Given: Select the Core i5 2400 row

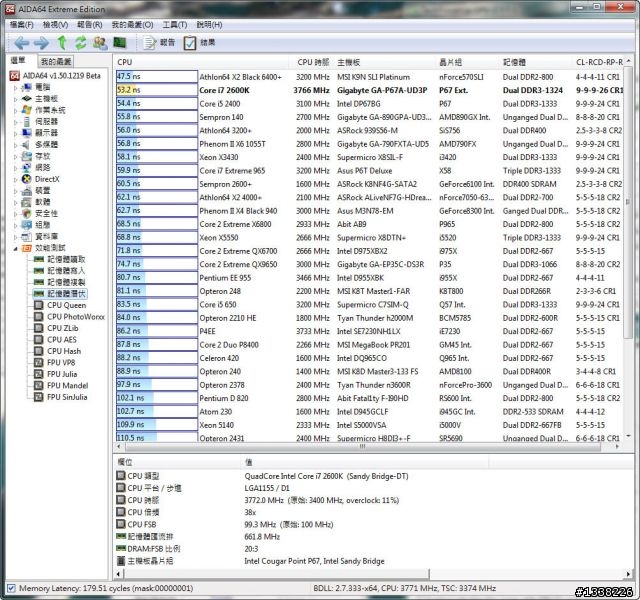Looking at the screenshot, I should [369, 104].
